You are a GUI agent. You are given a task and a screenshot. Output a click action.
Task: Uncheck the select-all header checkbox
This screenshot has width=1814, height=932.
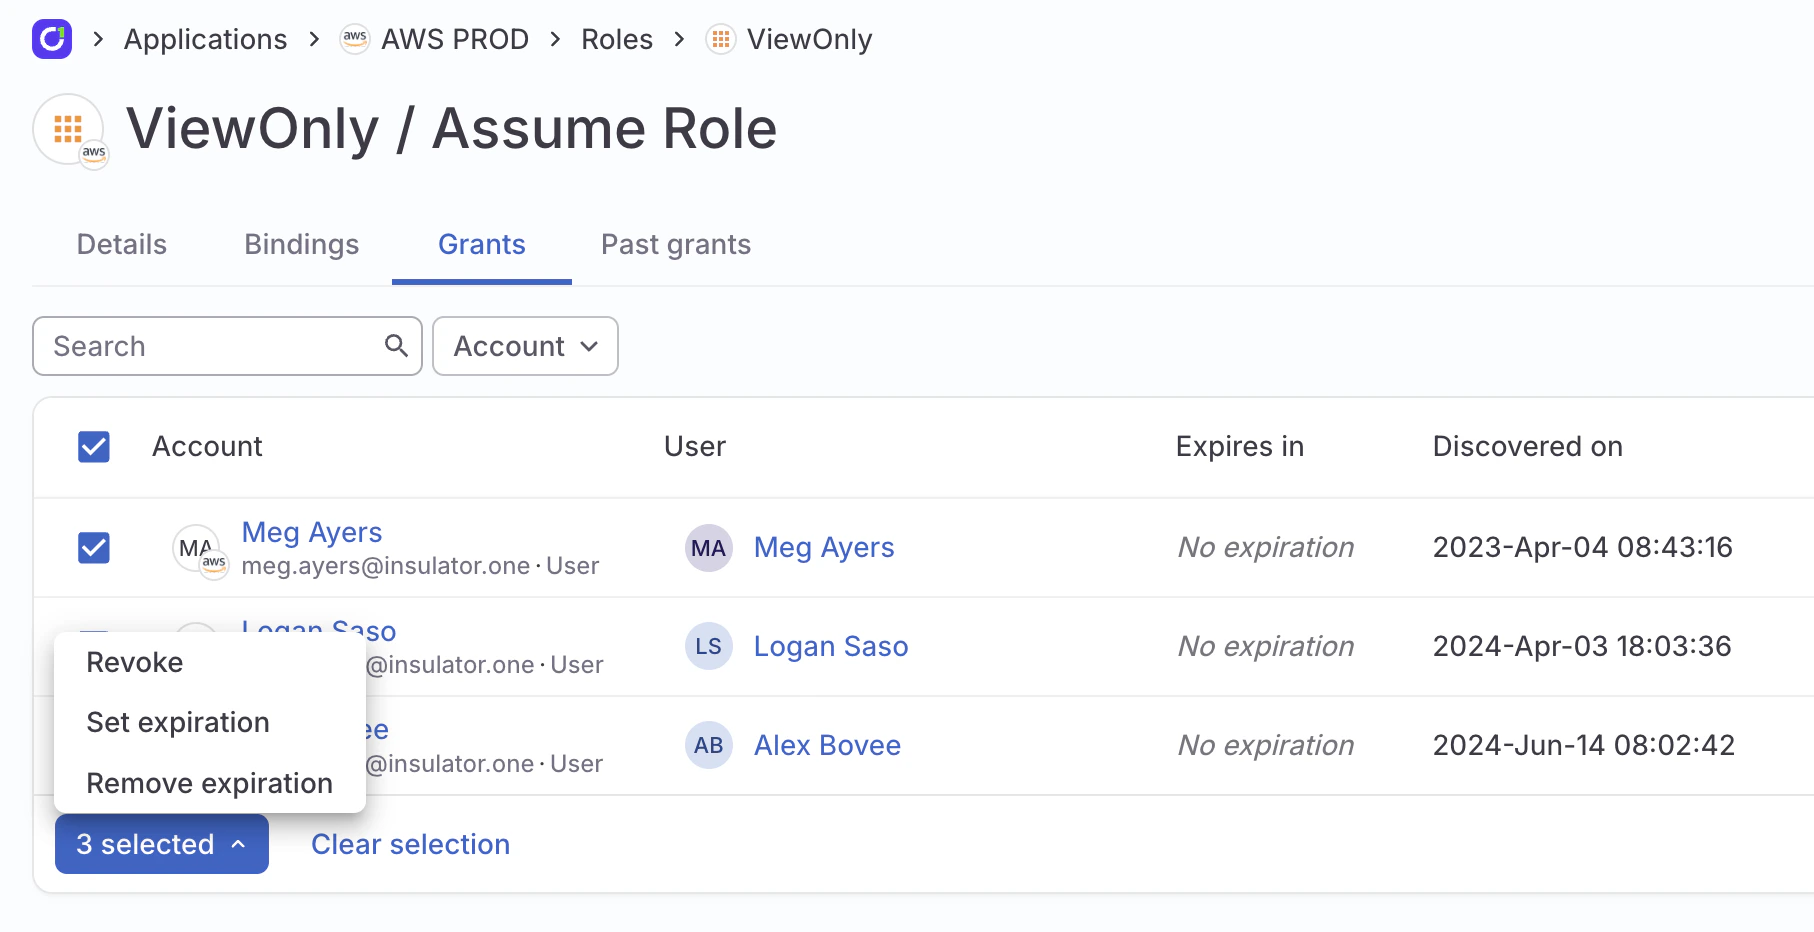pyautogui.click(x=94, y=447)
